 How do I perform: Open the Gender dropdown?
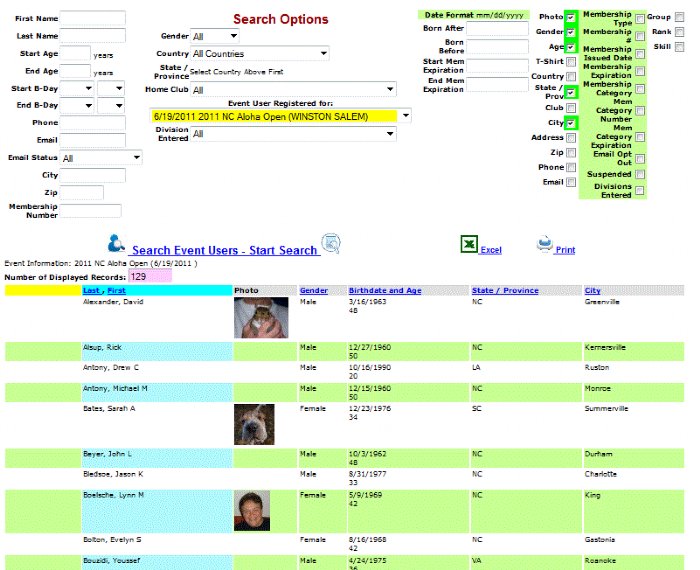215,36
